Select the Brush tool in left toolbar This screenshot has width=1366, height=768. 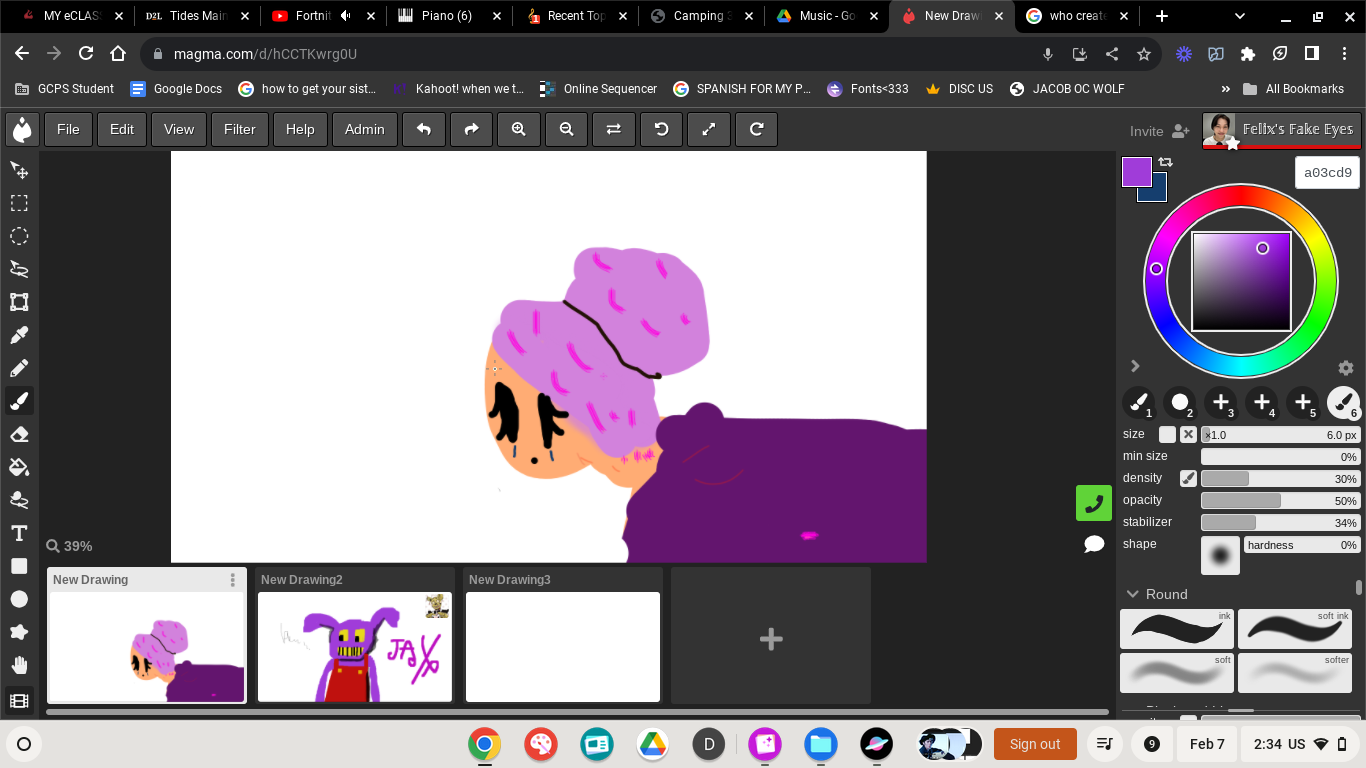(x=19, y=401)
